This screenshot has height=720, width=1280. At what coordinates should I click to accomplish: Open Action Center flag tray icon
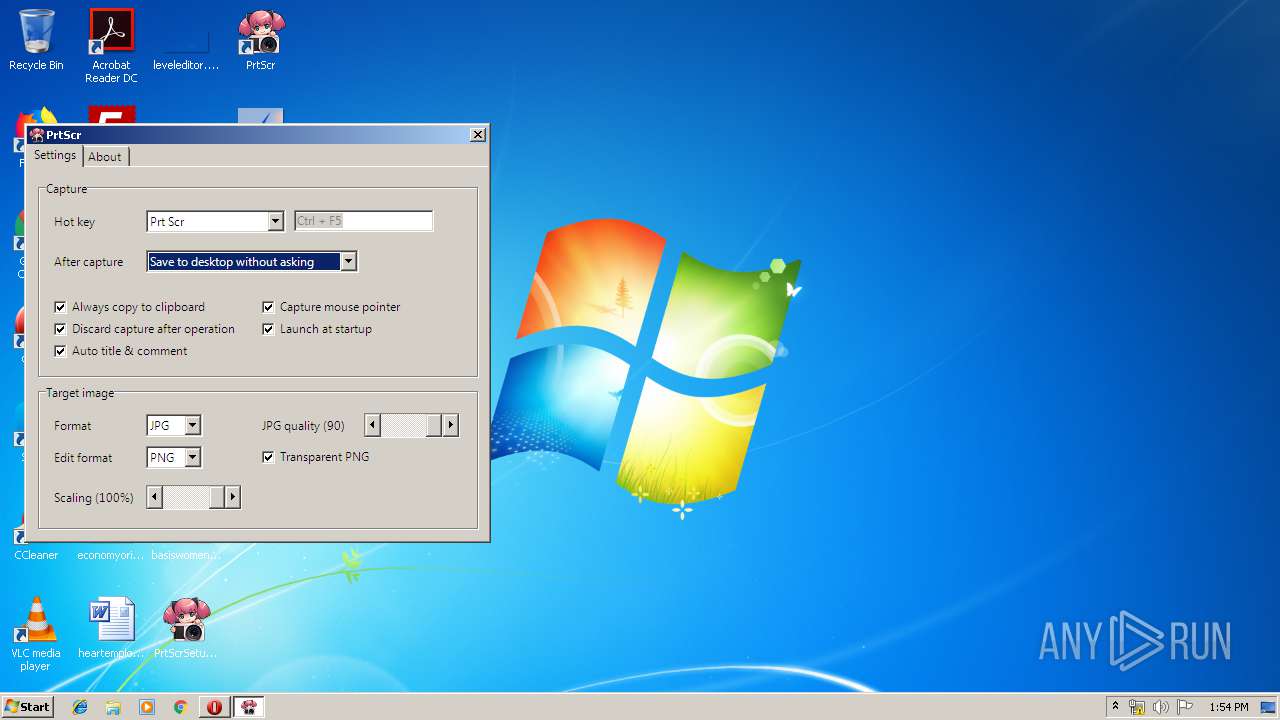1184,707
